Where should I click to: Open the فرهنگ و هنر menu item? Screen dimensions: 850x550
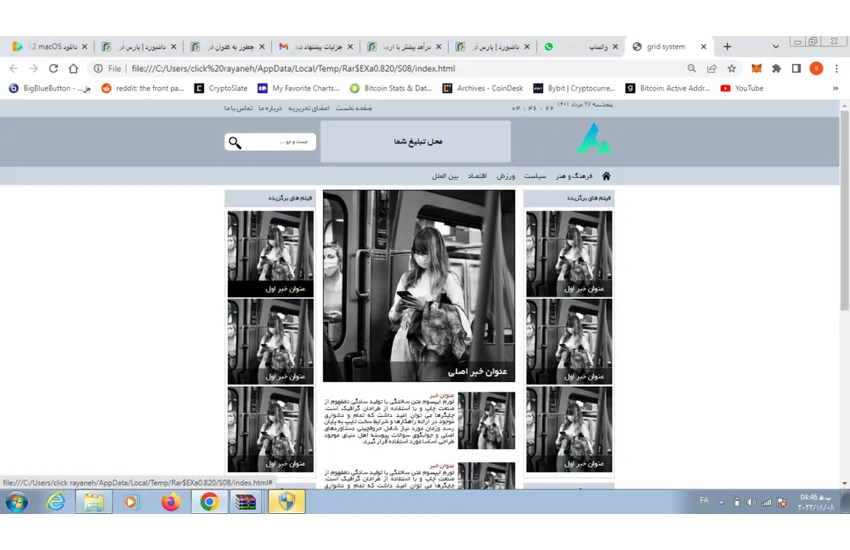574,176
